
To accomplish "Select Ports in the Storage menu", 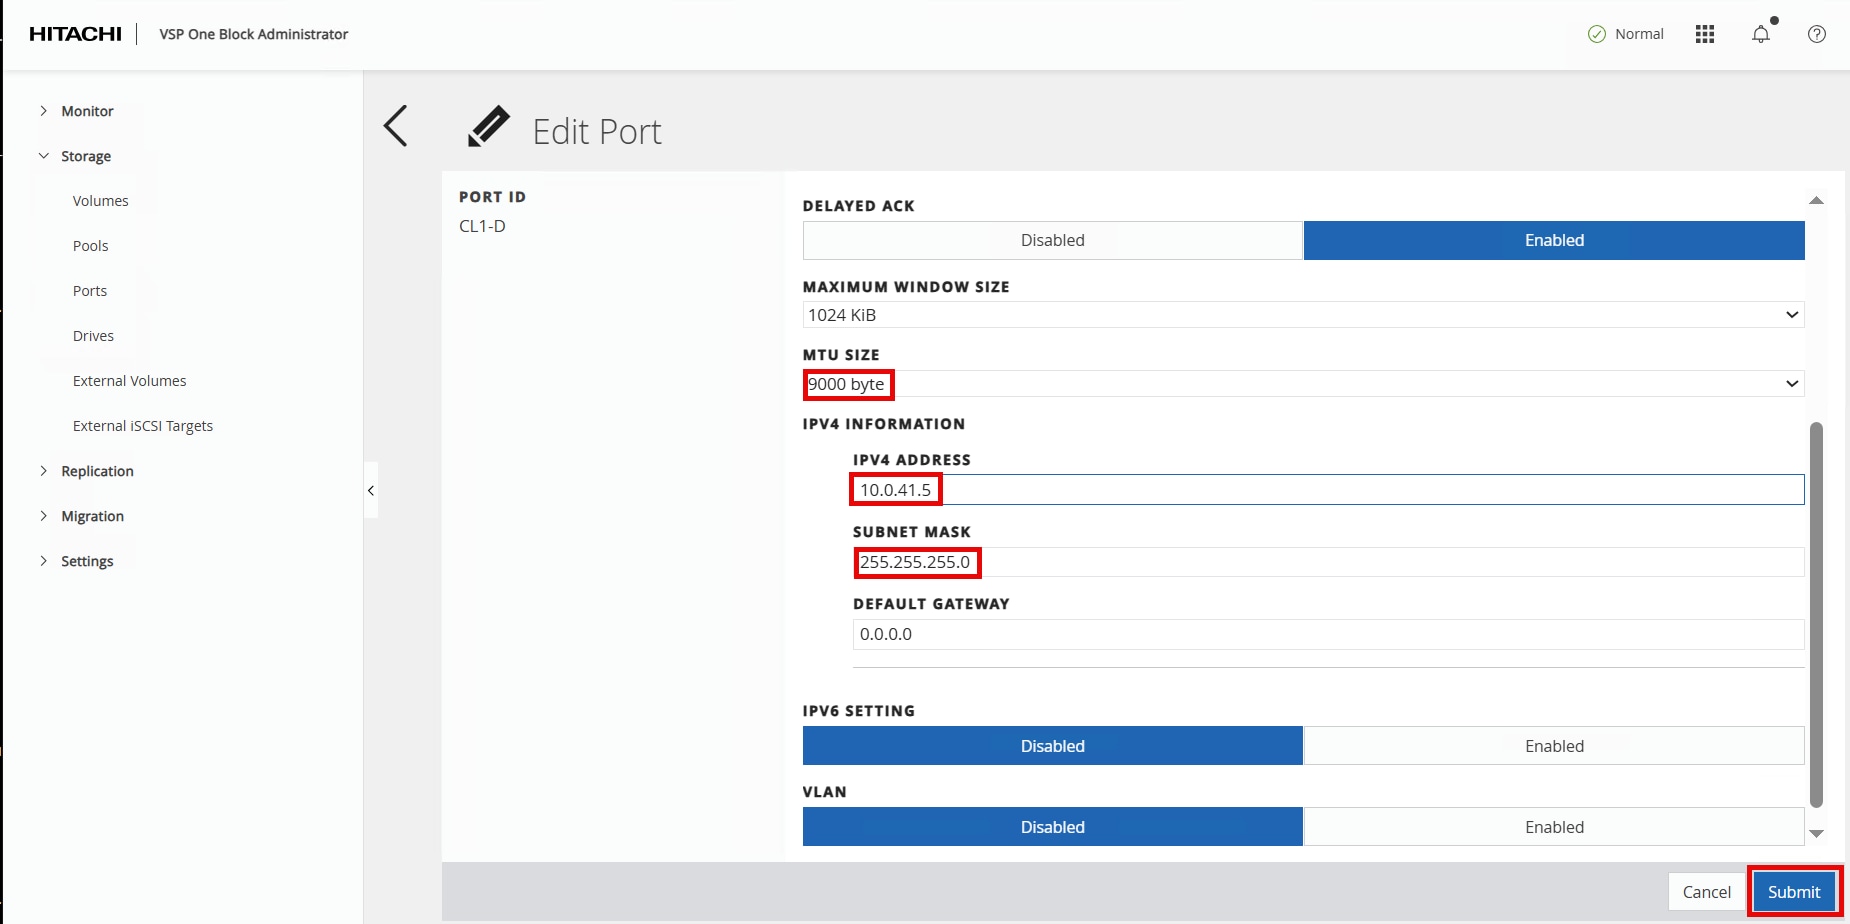I will 90,290.
